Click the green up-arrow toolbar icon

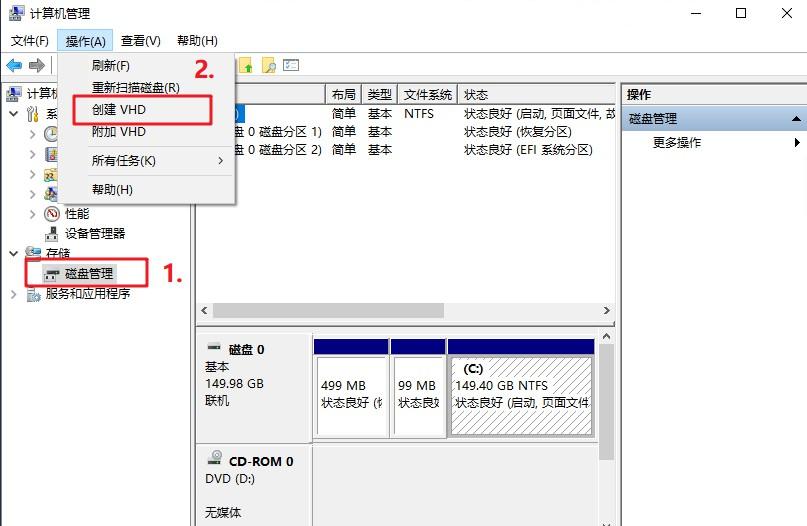point(246,65)
